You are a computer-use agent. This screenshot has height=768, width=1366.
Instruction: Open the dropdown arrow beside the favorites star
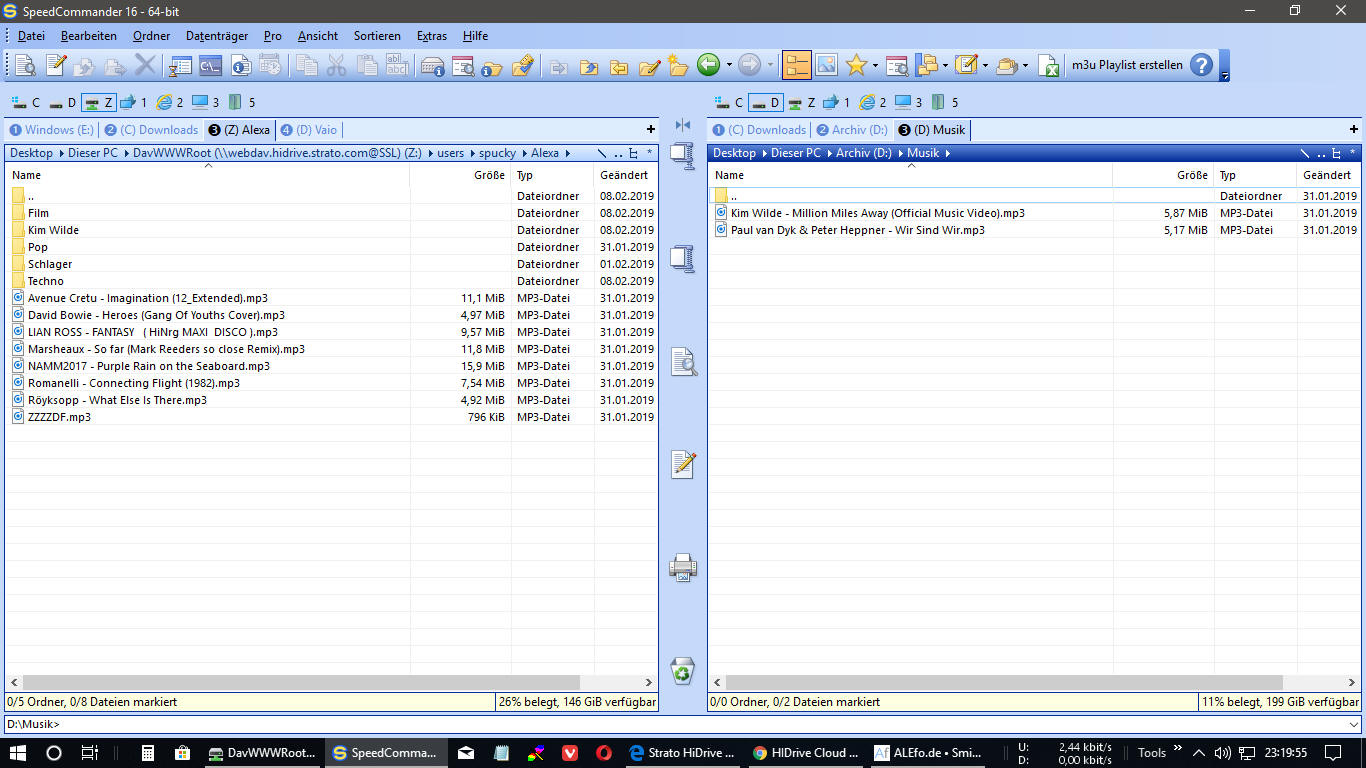point(875,66)
